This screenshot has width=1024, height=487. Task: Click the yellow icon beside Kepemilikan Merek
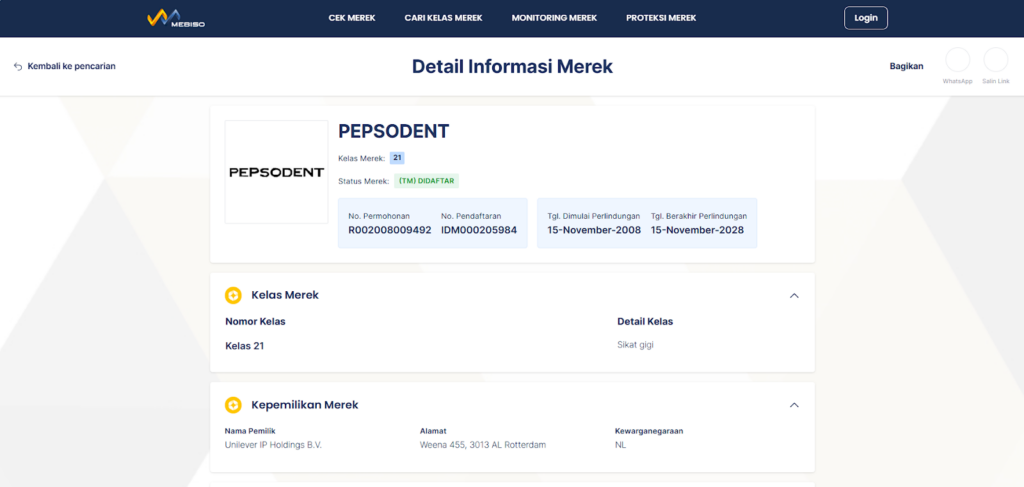pos(233,405)
